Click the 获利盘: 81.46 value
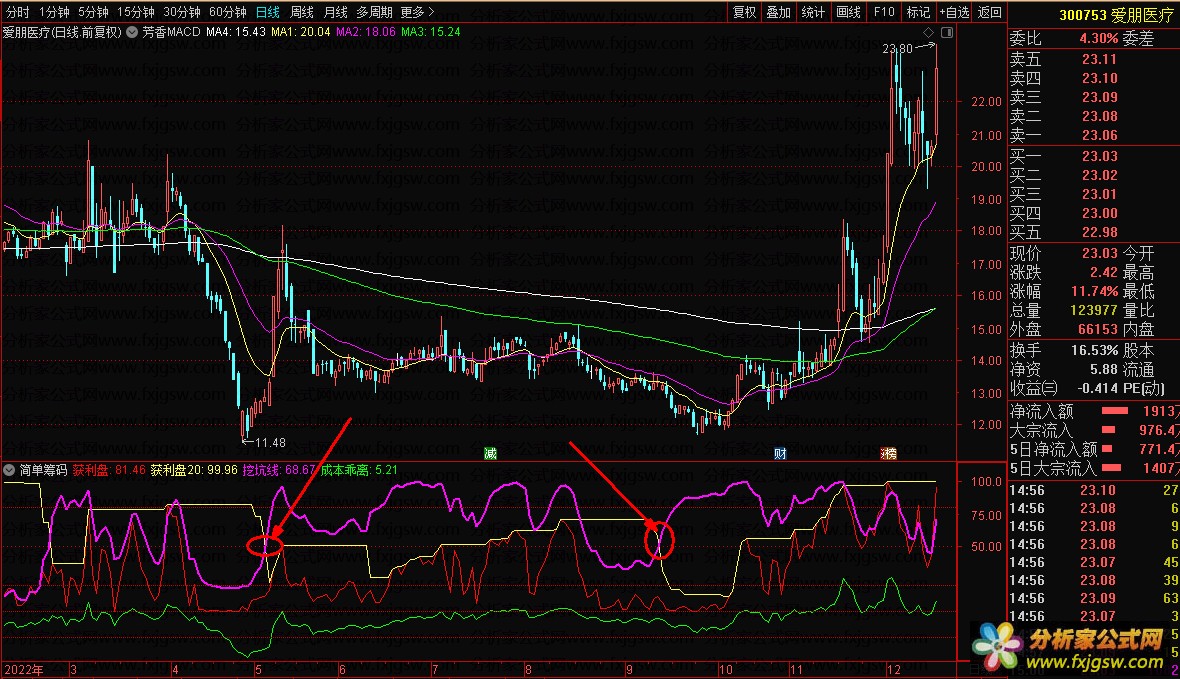 click(x=109, y=470)
